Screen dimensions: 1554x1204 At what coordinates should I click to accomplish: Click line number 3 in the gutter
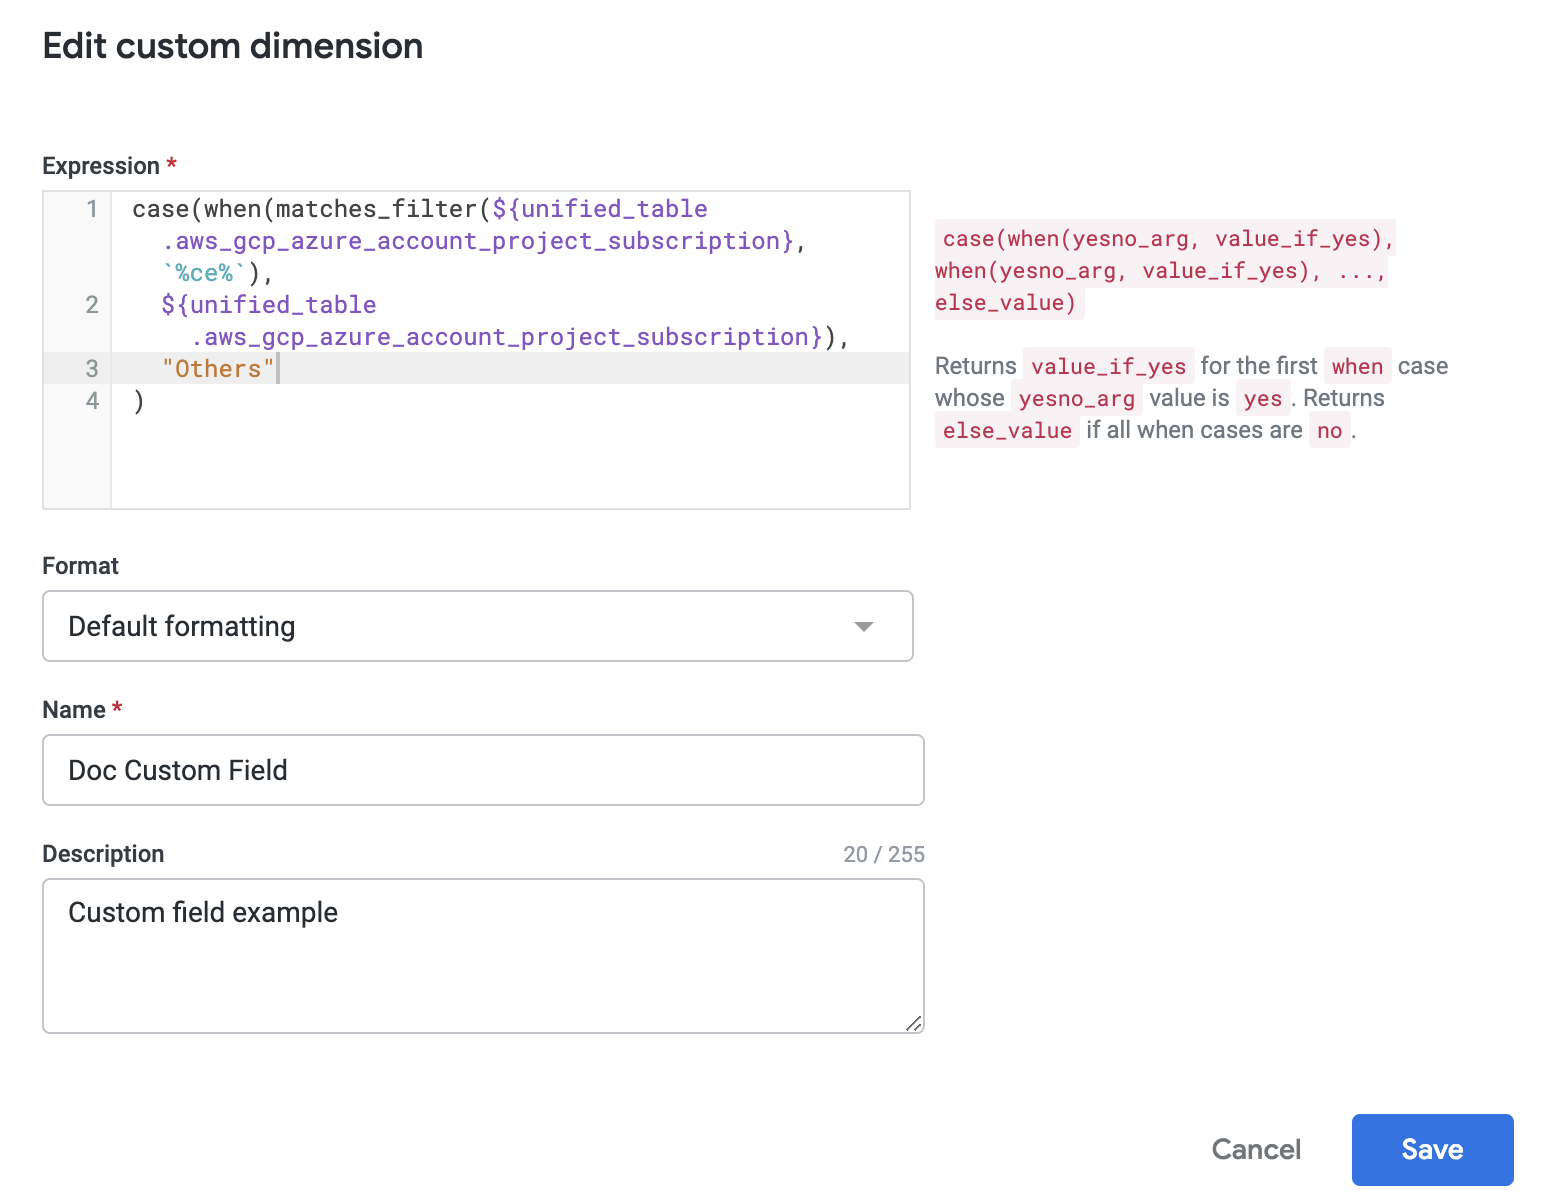[x=92, y=369]
